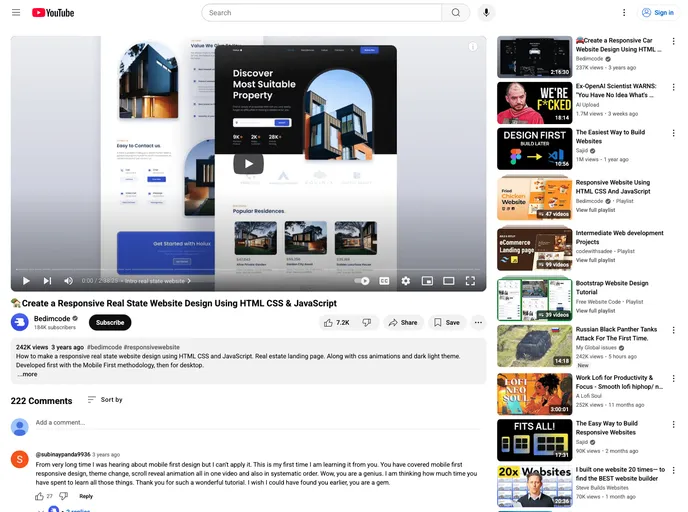Click the #bedimcode hashtag

tap(104, 347)
